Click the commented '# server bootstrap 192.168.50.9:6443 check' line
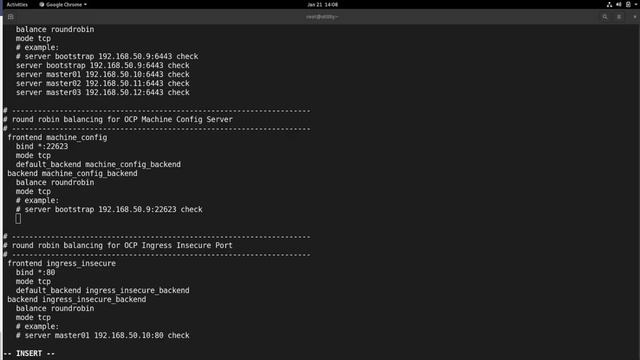Image resolution: width=640 pixels, height=360 pixels. (x=107, y=56)
